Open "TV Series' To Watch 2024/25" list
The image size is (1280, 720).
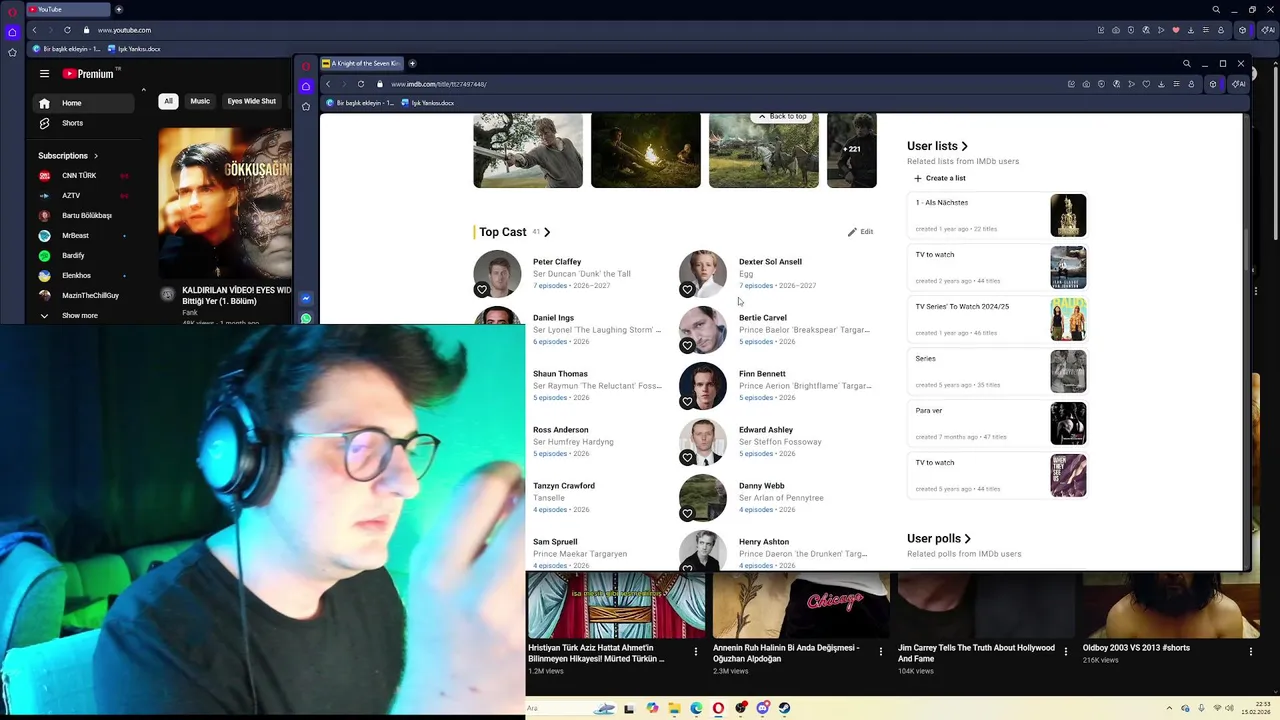(997, 319)
